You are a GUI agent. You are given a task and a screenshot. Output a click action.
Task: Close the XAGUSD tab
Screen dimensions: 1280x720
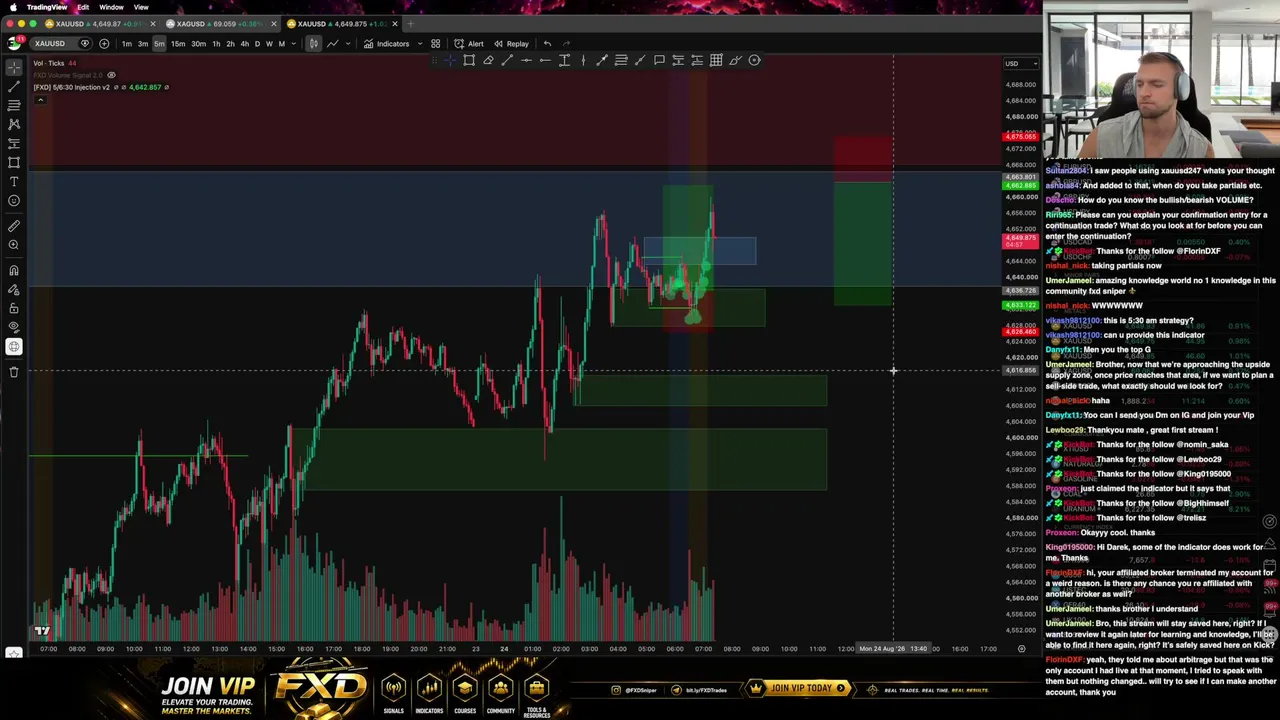[x=273, y=24]
